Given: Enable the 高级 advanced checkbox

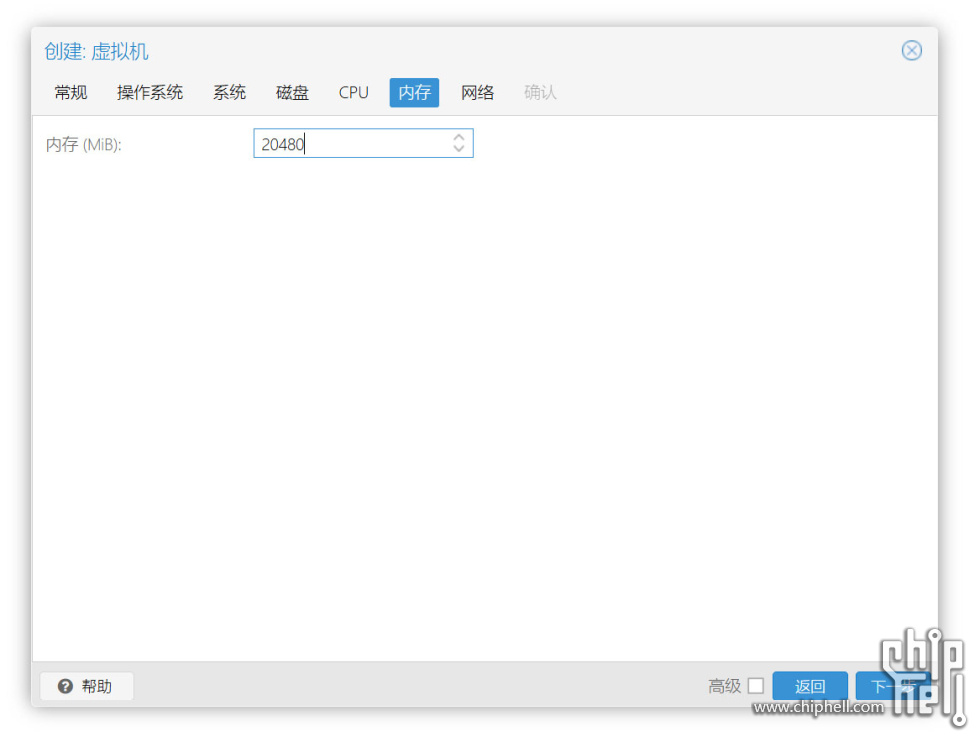Looking at the screenshot, I should point(756,686).
